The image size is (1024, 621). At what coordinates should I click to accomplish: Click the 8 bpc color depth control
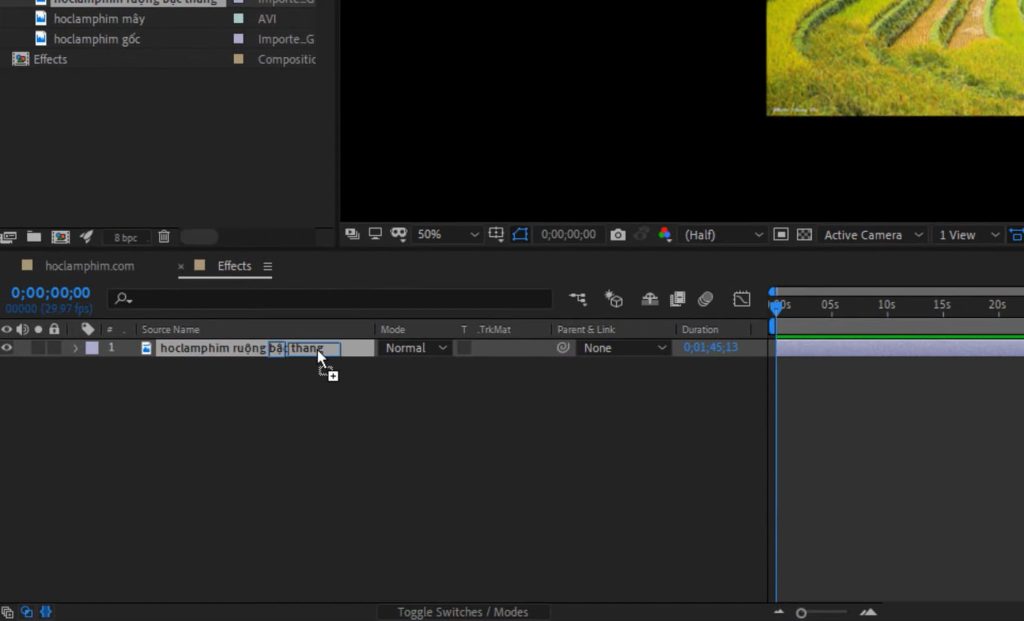[x=125, y=236]
